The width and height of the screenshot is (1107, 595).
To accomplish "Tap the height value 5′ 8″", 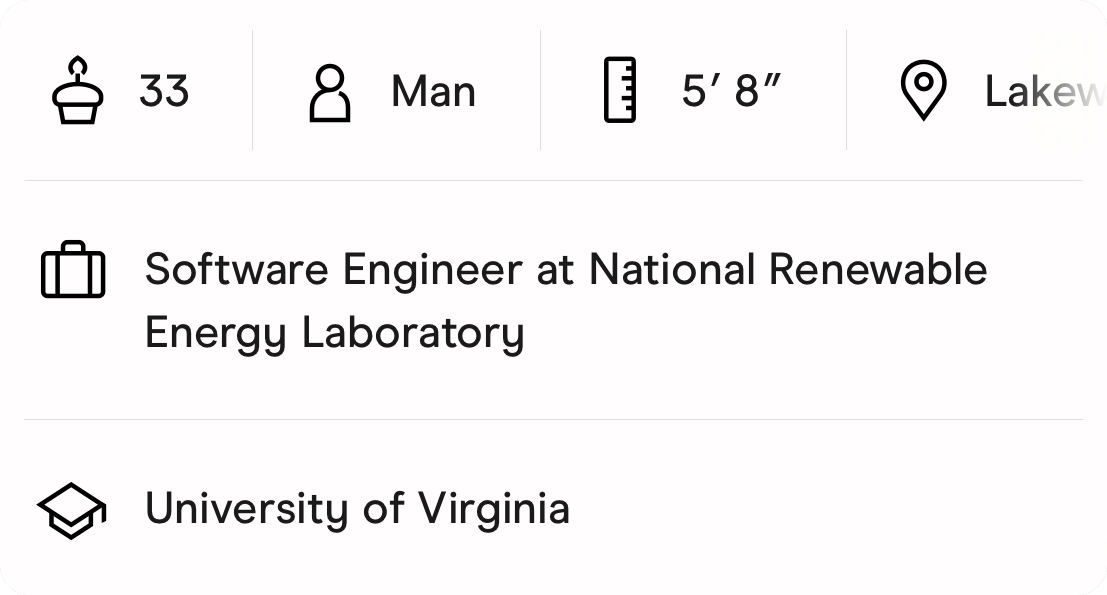I will [x=730, y=92].
